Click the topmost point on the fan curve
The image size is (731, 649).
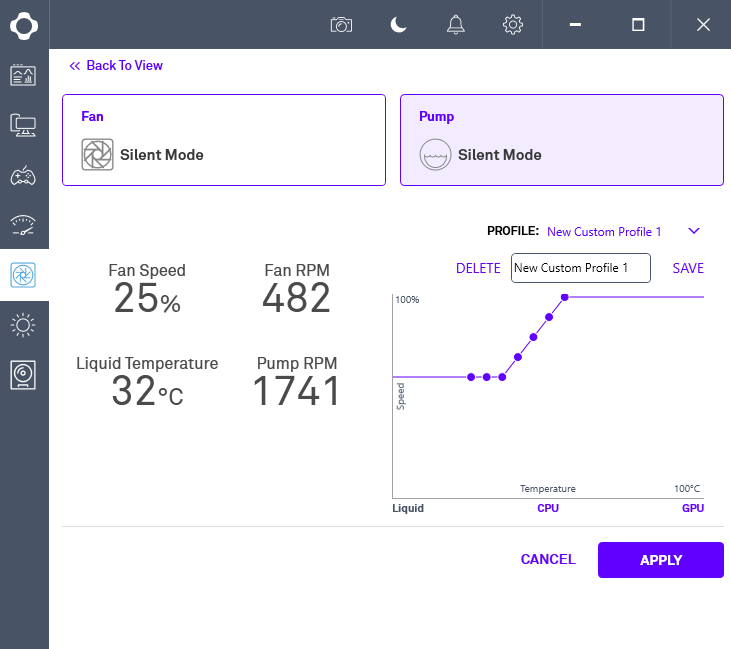pos(565,297)
